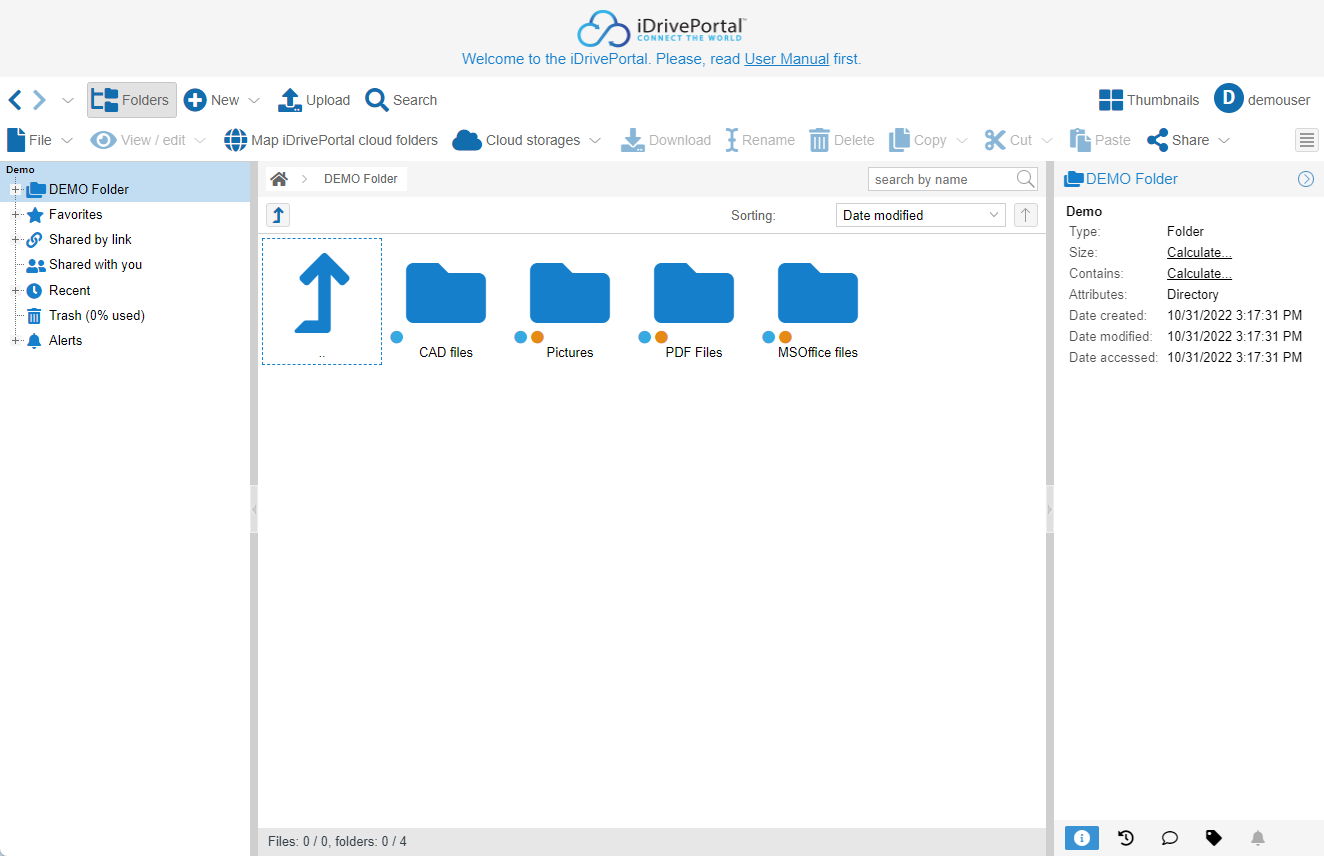The width and height of the screenshot is (1324, 856).
Task: Switch to Thumbnails view mode
Action: click(1149, 100)
